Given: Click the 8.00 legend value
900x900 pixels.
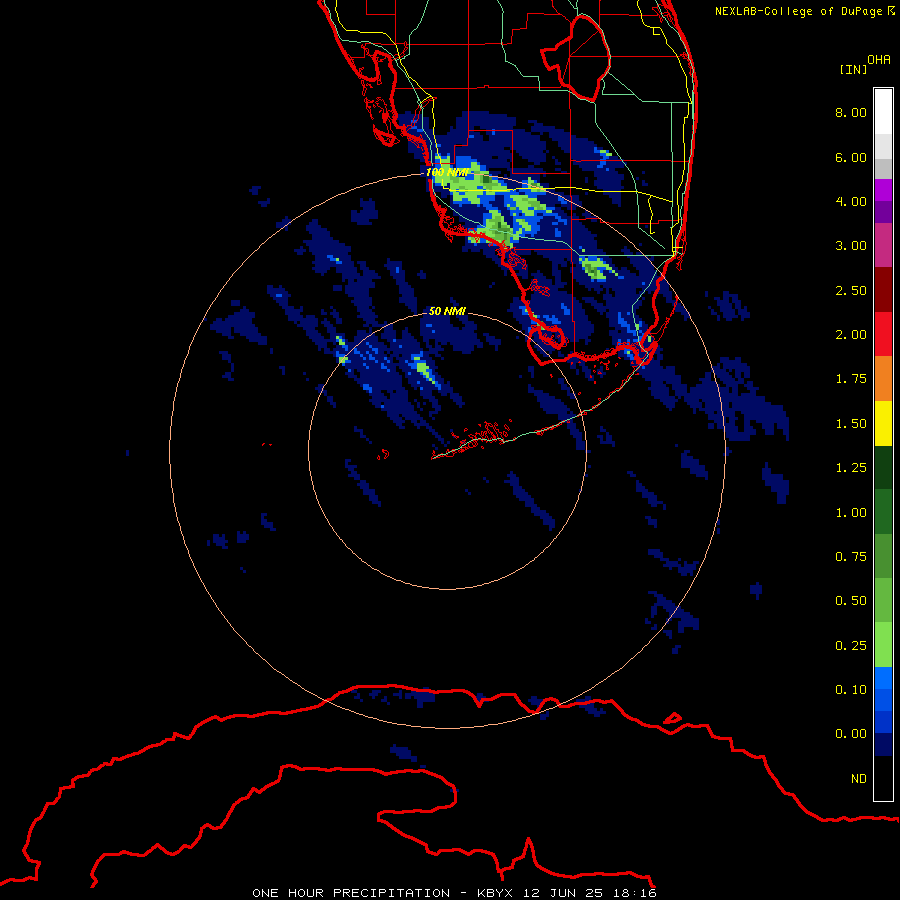Looking at the screenshot, I should (x=851, y=112).
